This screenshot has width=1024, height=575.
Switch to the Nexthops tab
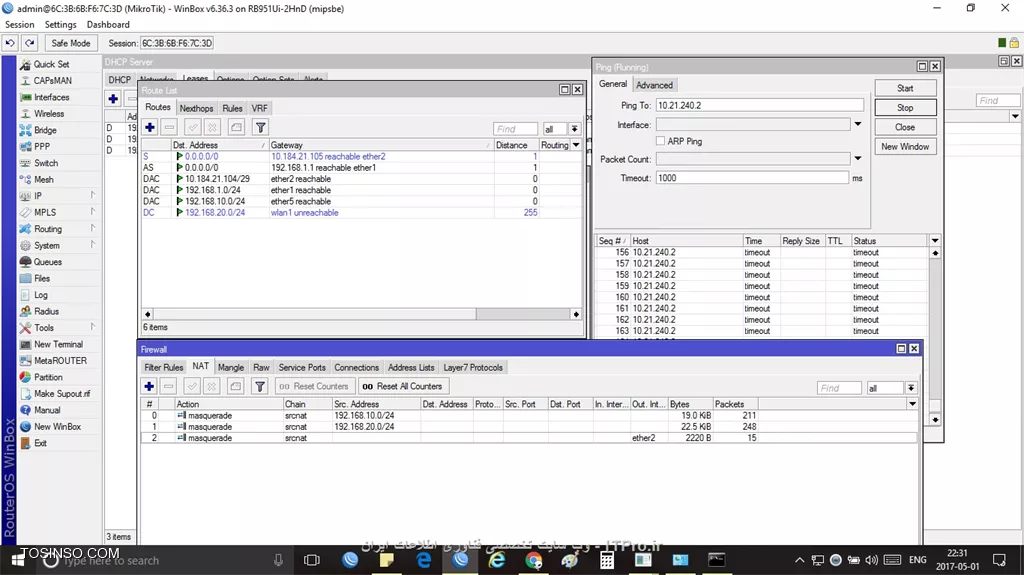pos(196,108)
